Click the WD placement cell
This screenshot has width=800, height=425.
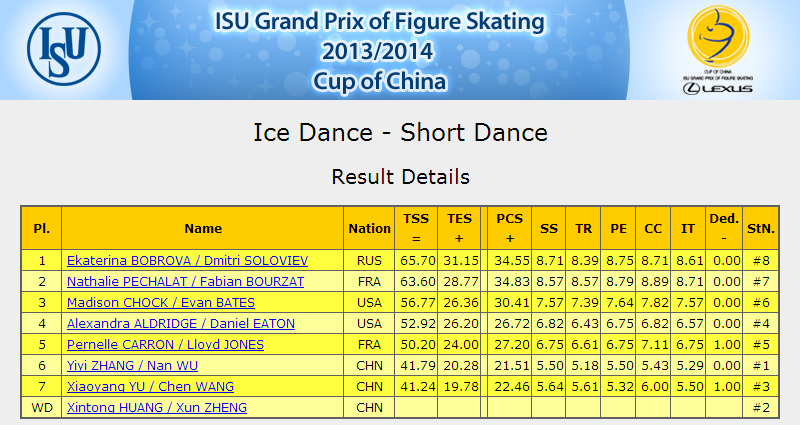pyautogui.click(x=42, y=407)
